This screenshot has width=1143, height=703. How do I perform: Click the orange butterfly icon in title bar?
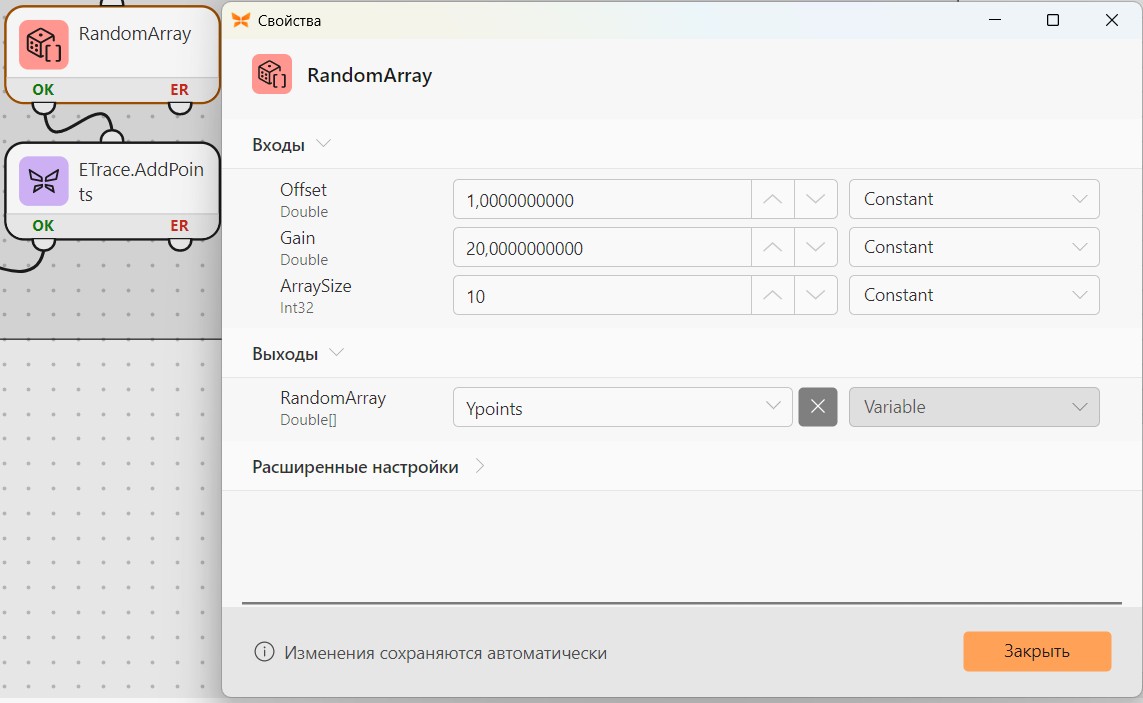coord(241,20)
